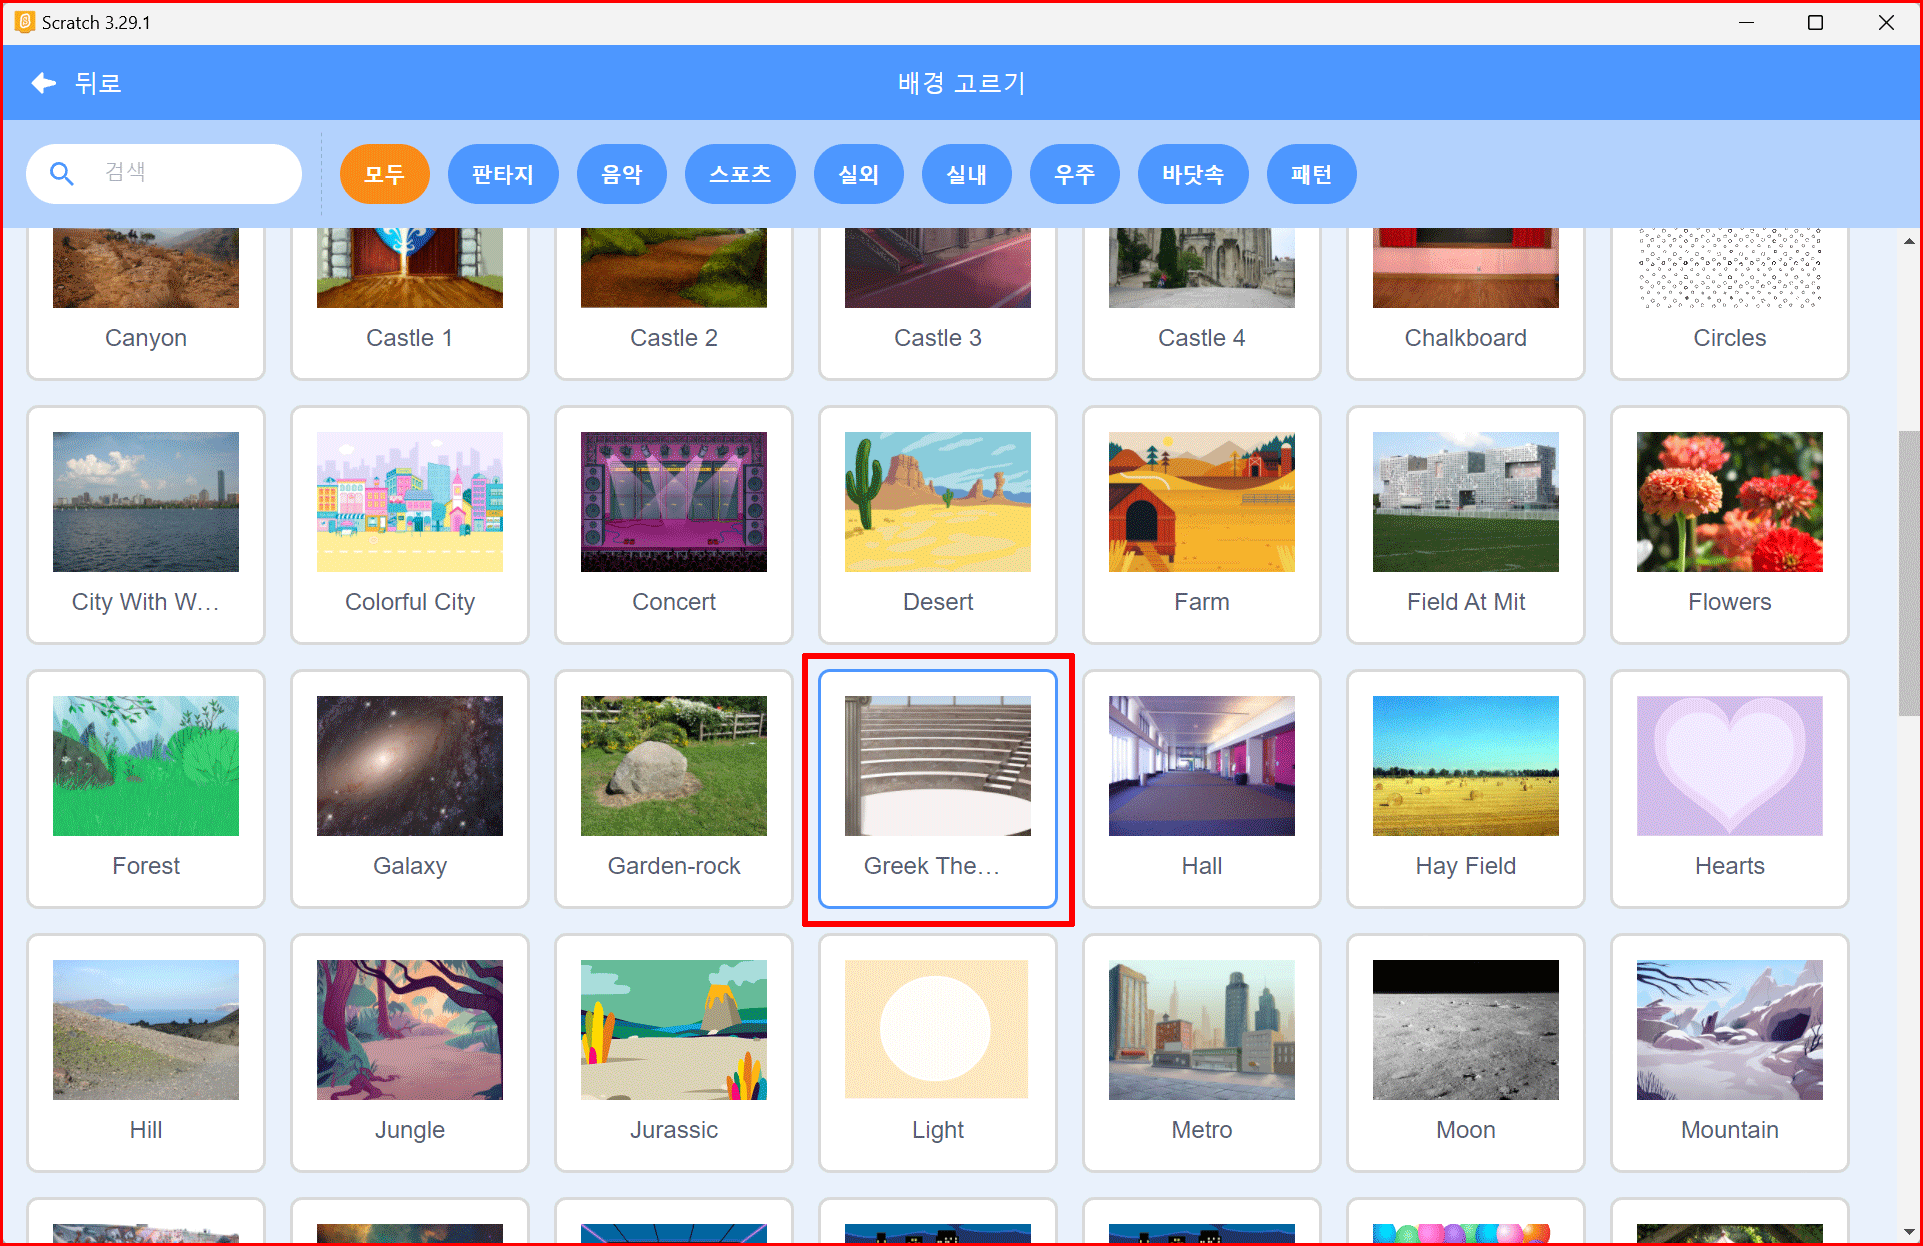The image size is (1923, 1246).
Task: Select the Hearts backdrop
Action: coord(1729,767)
